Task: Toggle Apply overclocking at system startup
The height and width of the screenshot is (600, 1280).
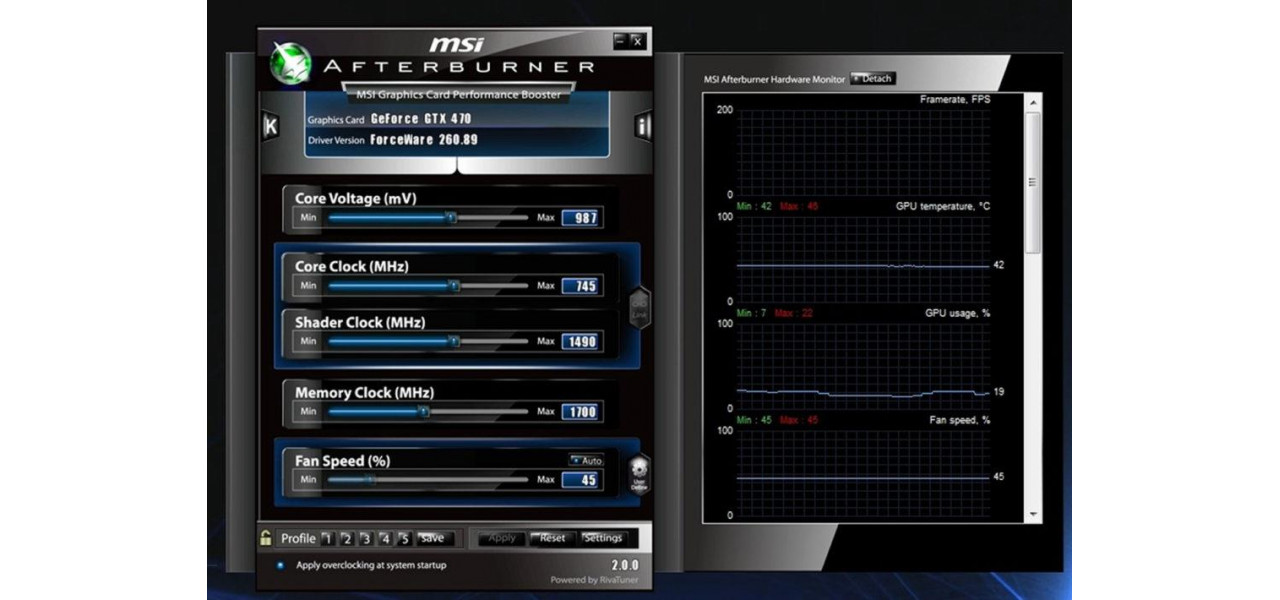Action: 280,565
